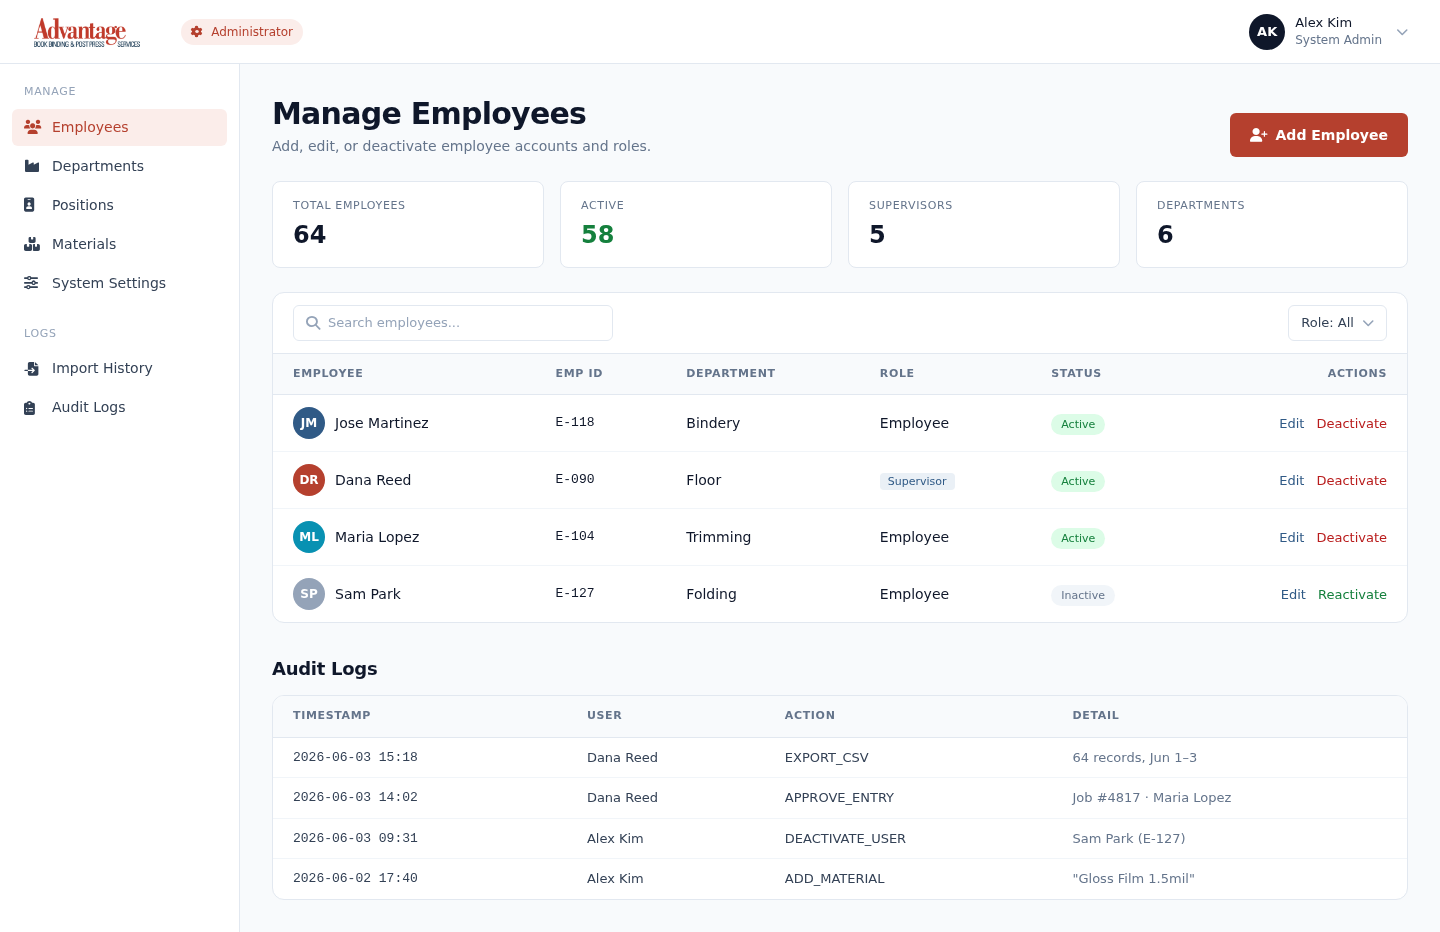
Task: Click the Search employees field
Action: [453, 323]
